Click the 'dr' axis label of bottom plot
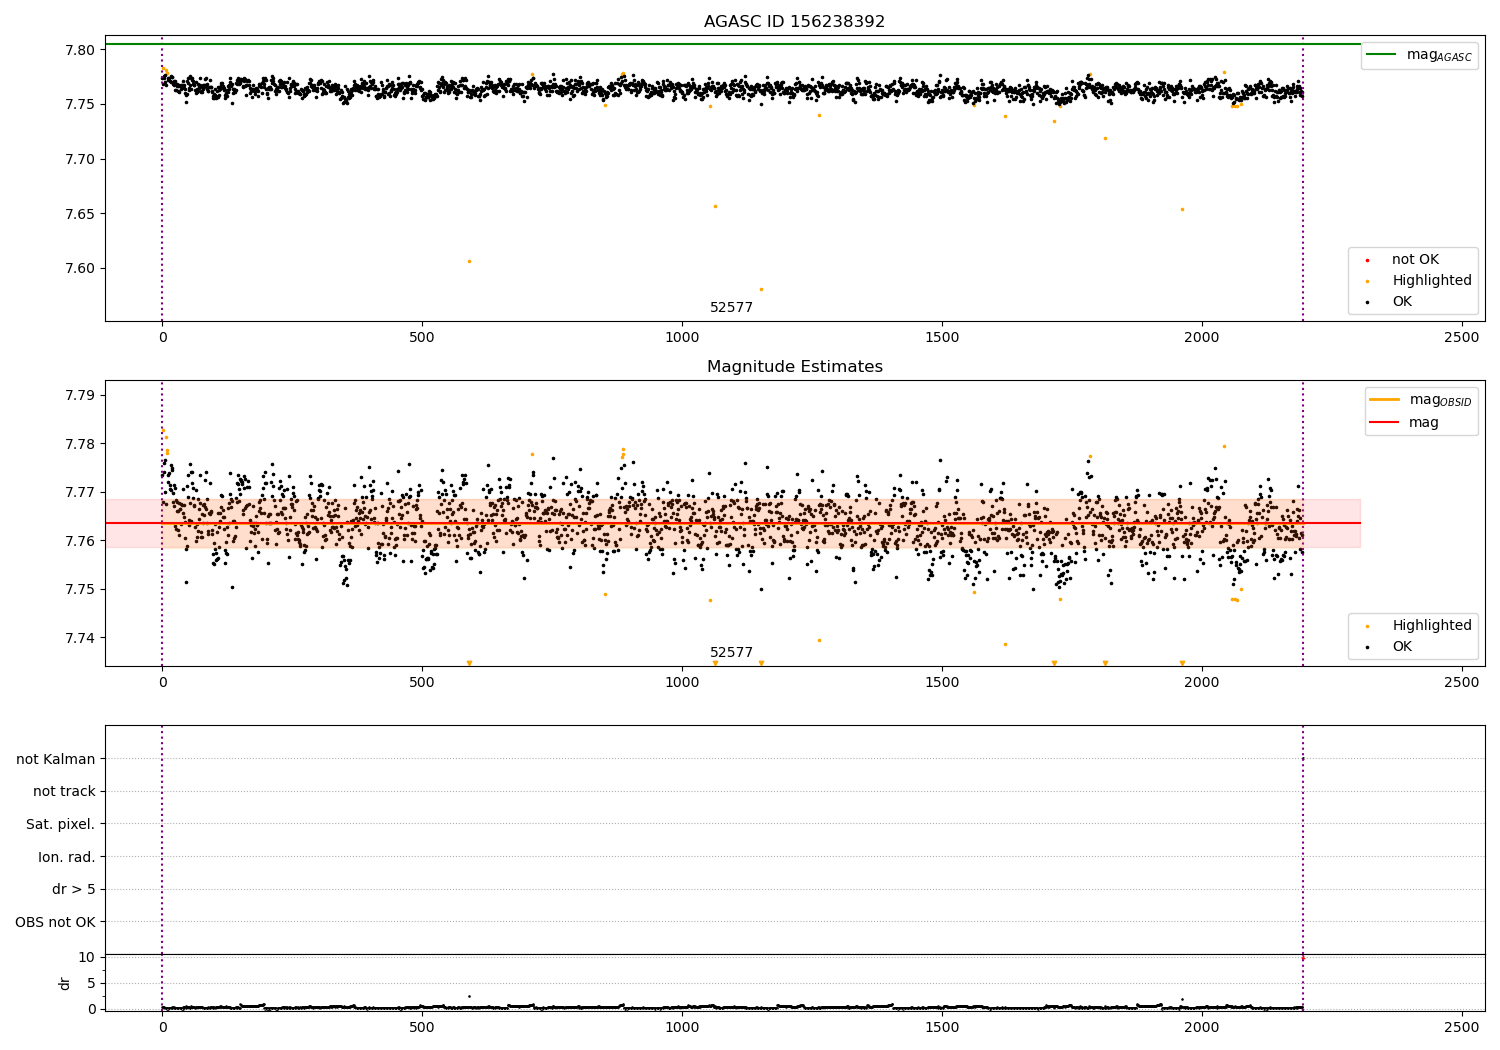This screenshot has height=1050, width=1500. click(65, 983)
